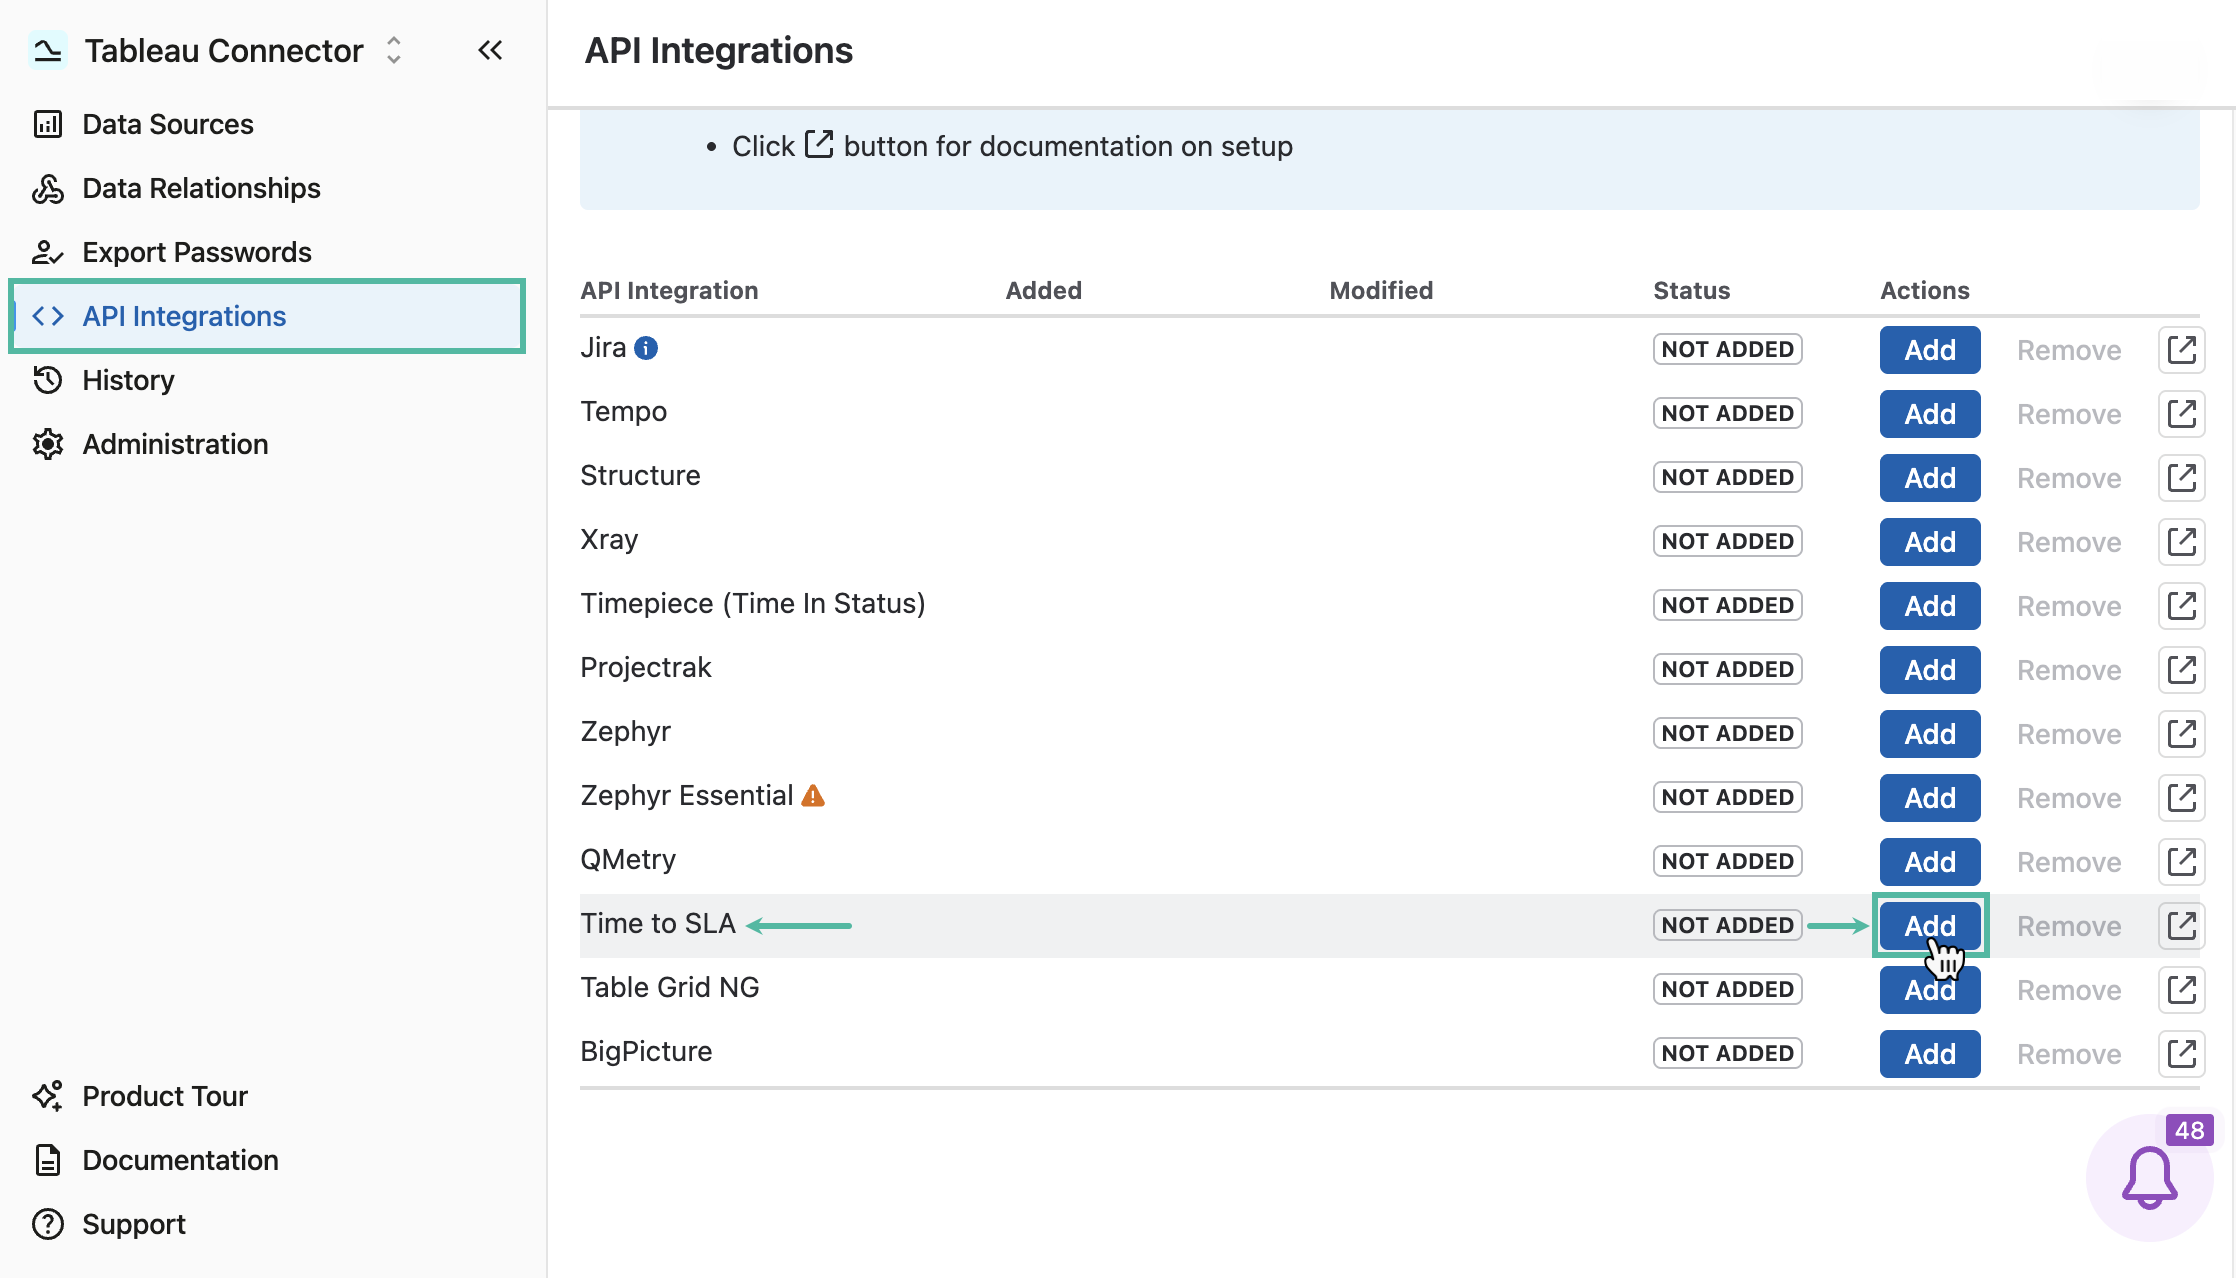This screenshot has height=1278, width=2236.
Task: Open Xray documentation external link icon
Action: [x=2181, y=542]
